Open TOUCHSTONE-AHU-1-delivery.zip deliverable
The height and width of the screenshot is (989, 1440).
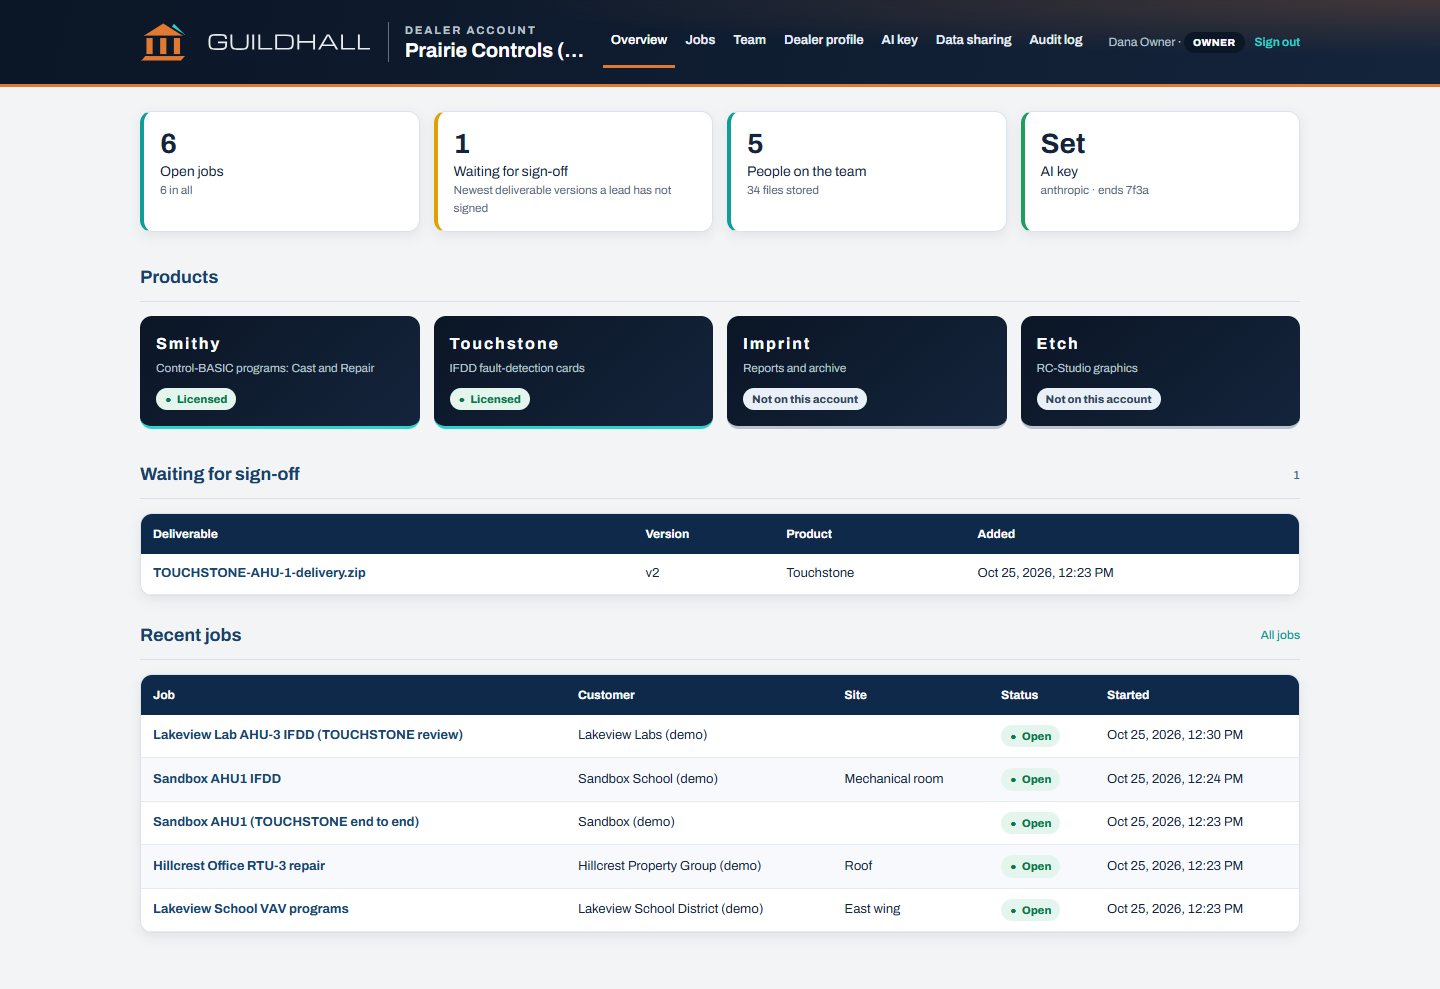(259, 573)
